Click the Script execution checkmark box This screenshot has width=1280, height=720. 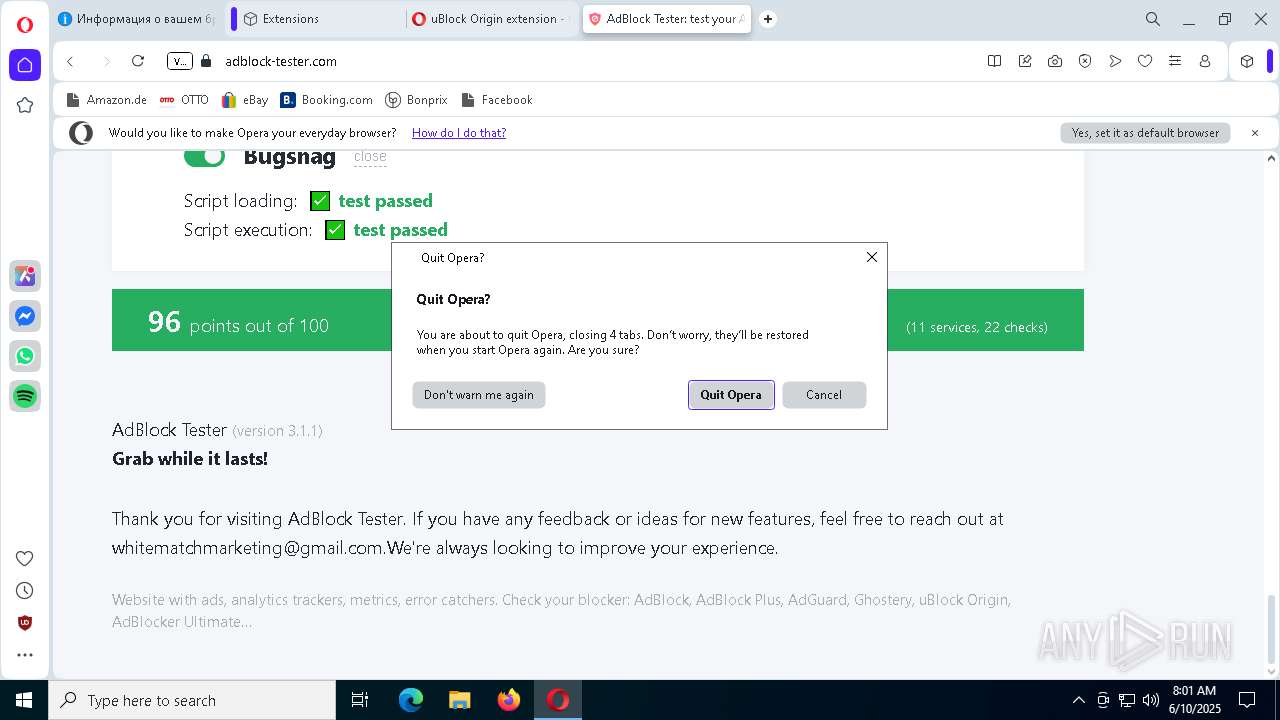[335, 230]
